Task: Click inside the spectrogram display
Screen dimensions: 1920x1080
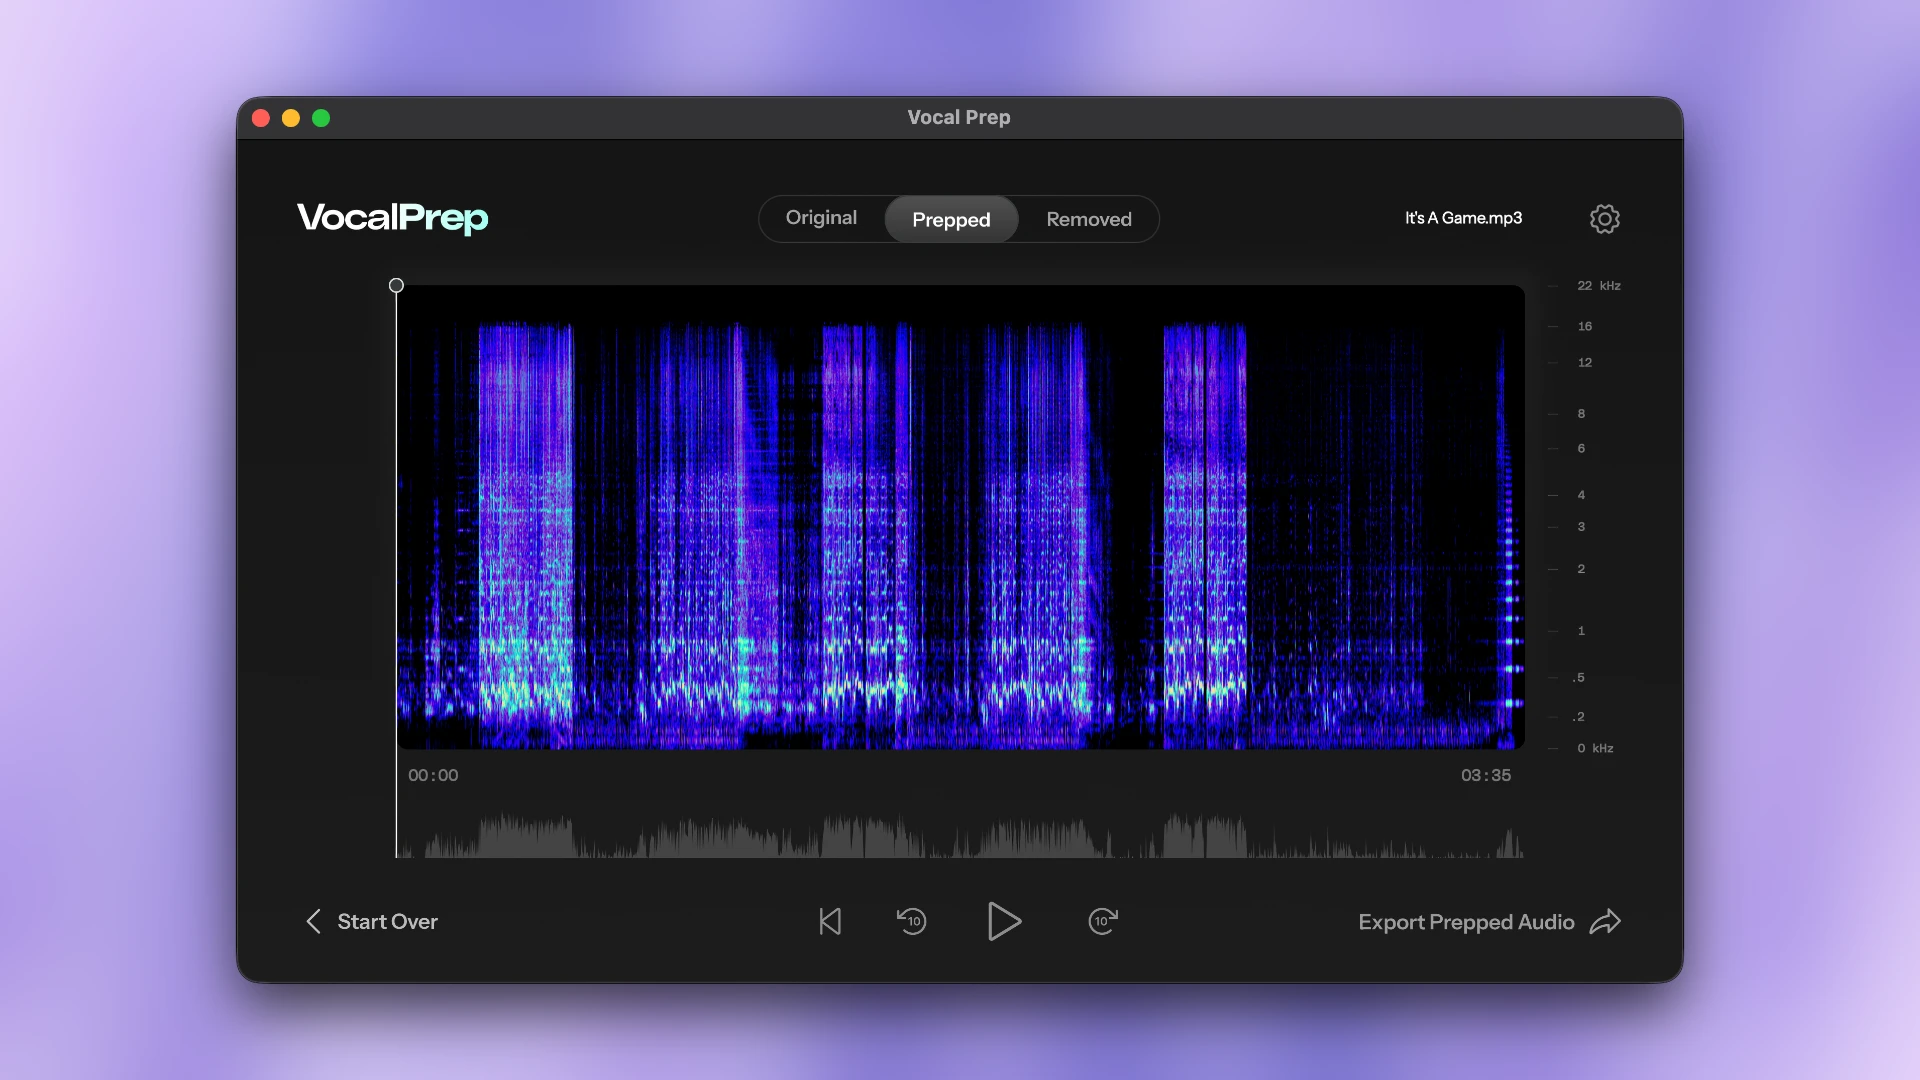Action: coord(960,517)
